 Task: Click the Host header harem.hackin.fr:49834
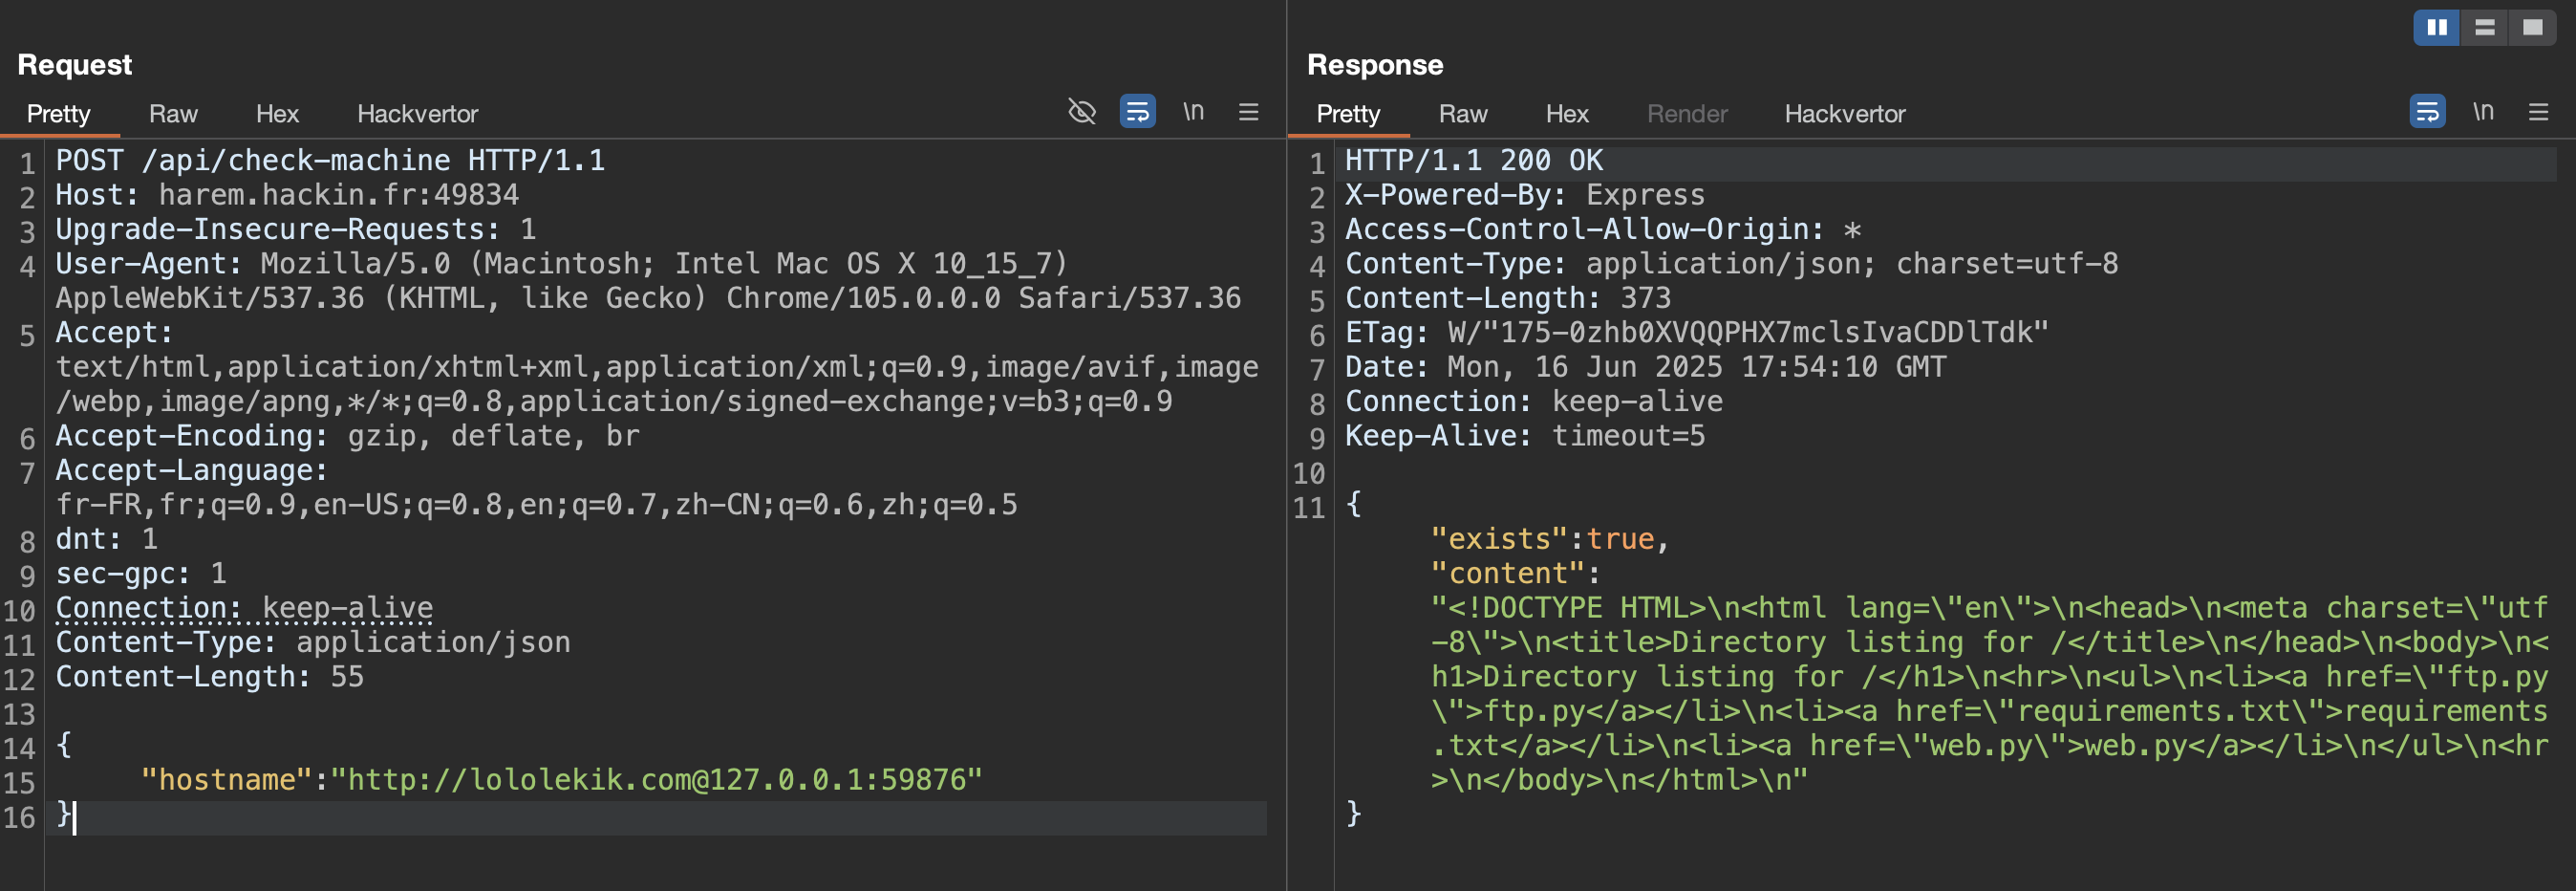(287, 195)
